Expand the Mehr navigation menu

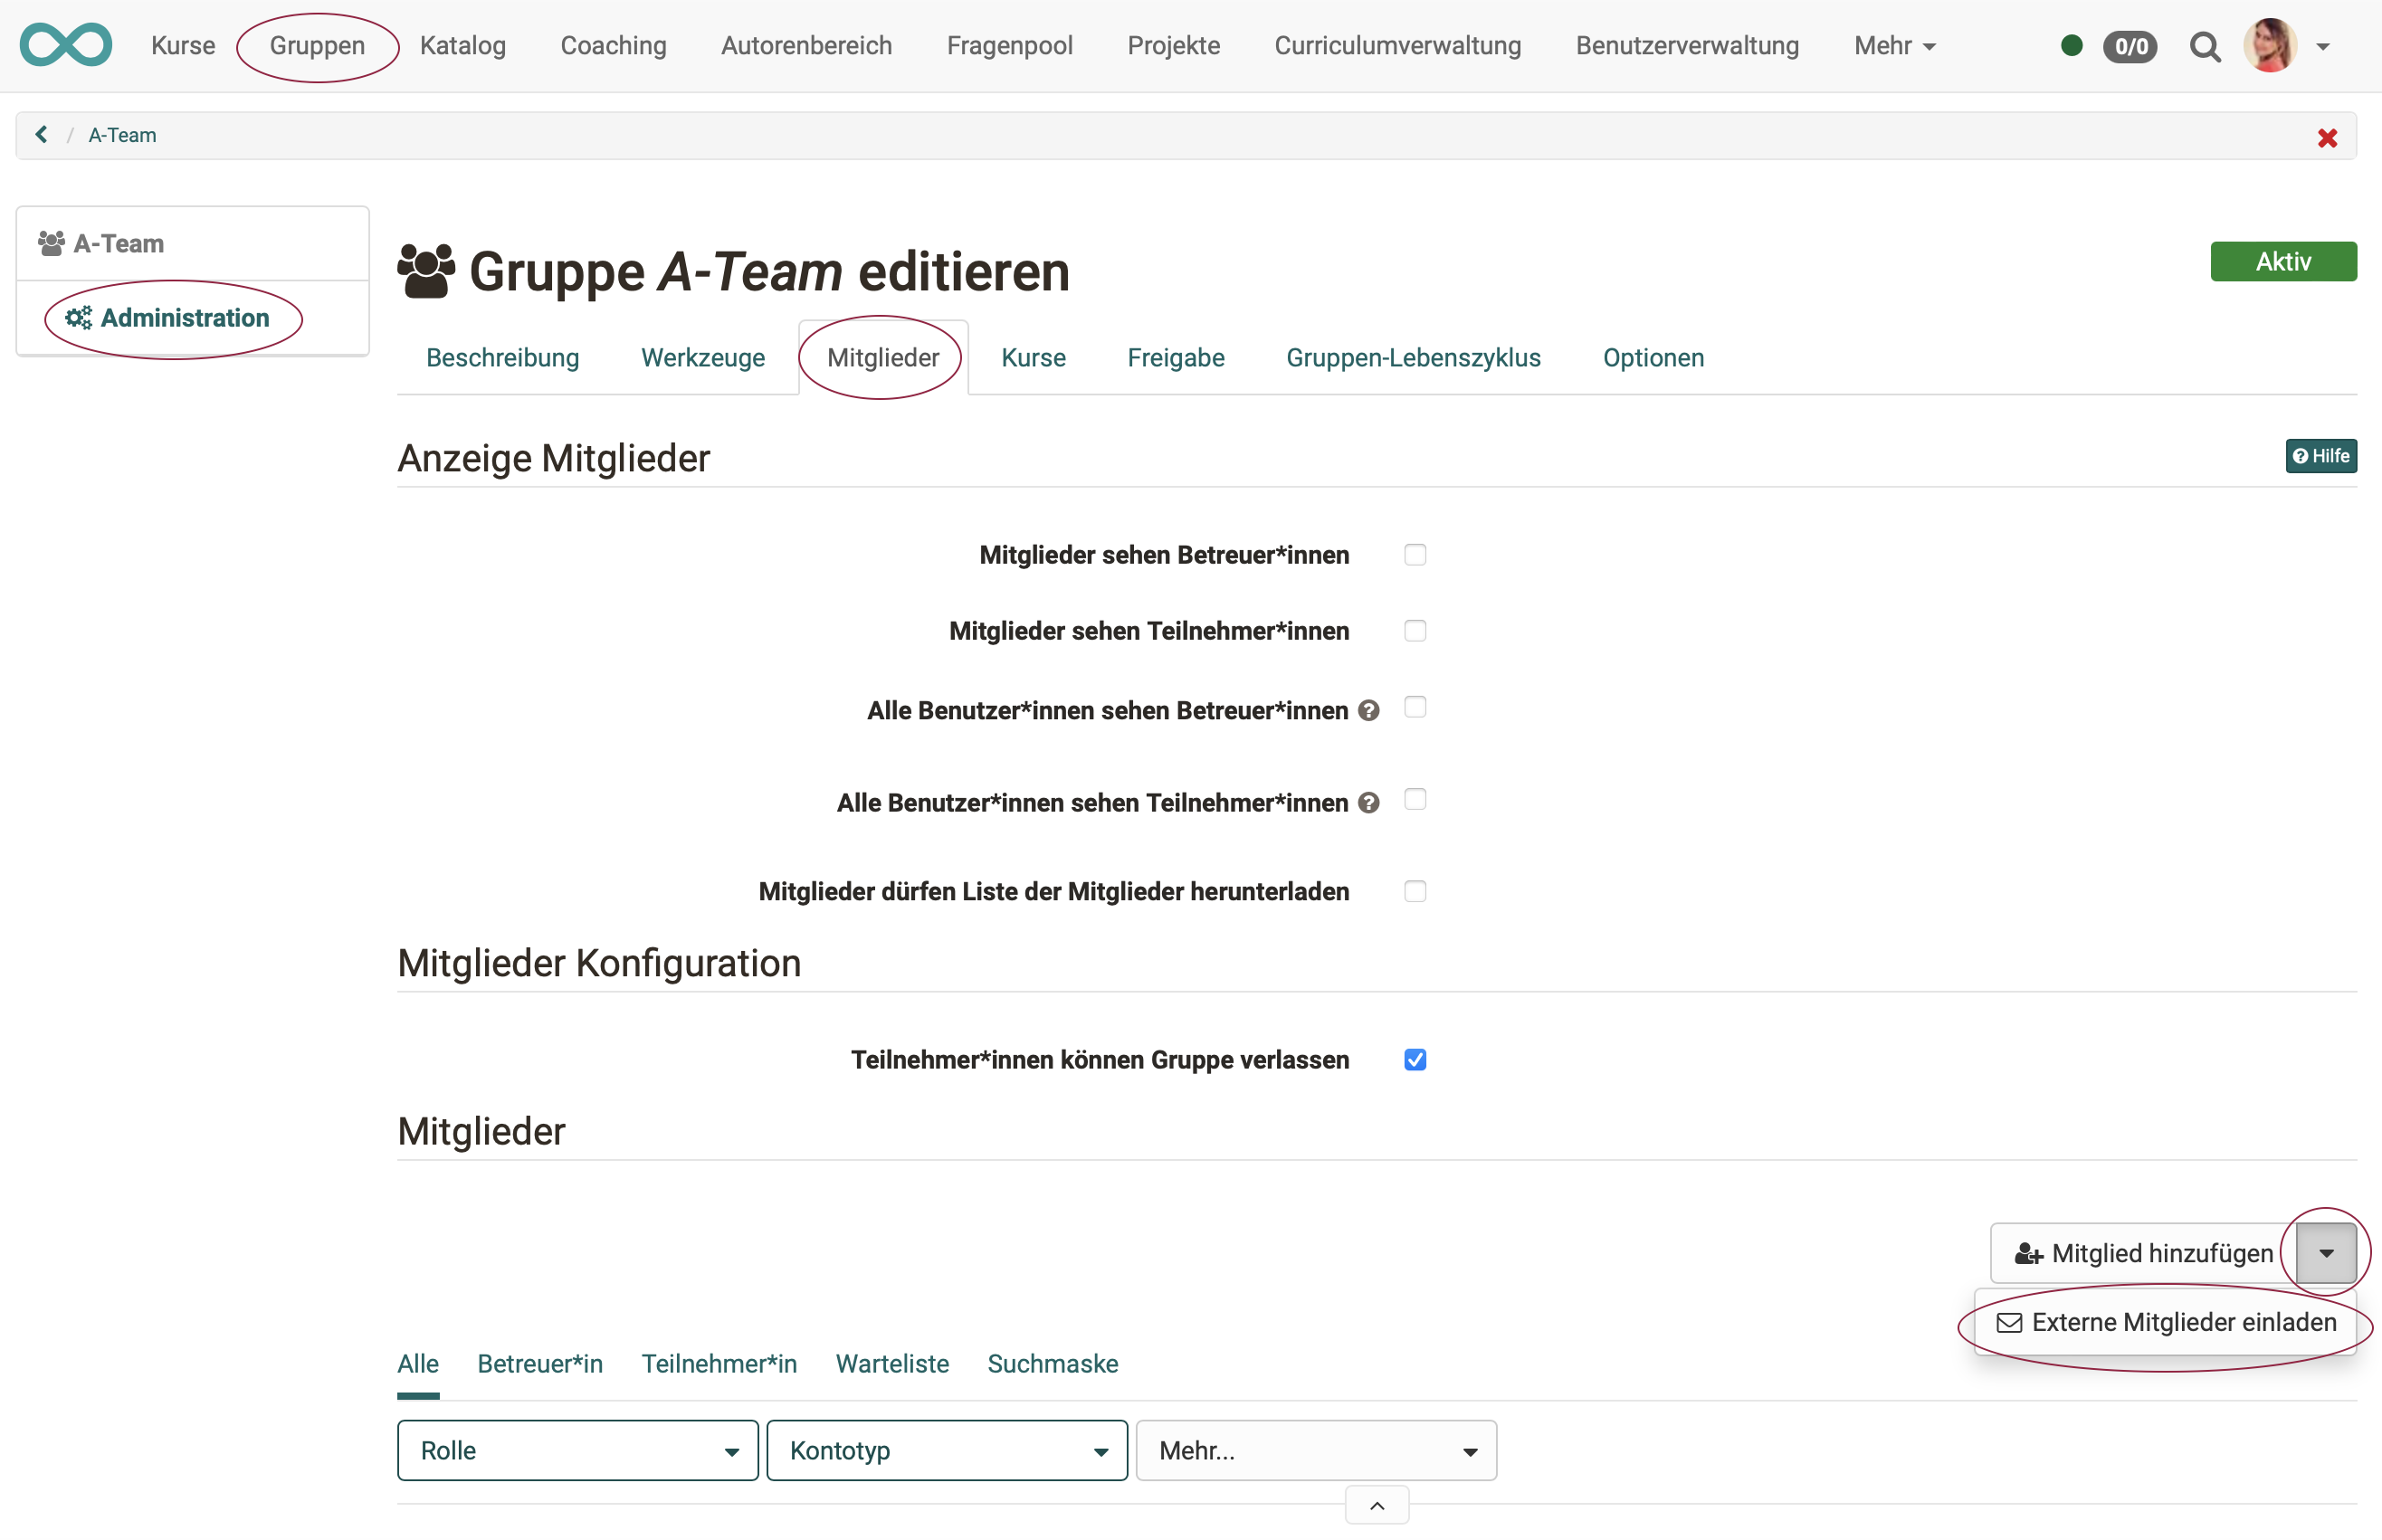coord(1894,46)
